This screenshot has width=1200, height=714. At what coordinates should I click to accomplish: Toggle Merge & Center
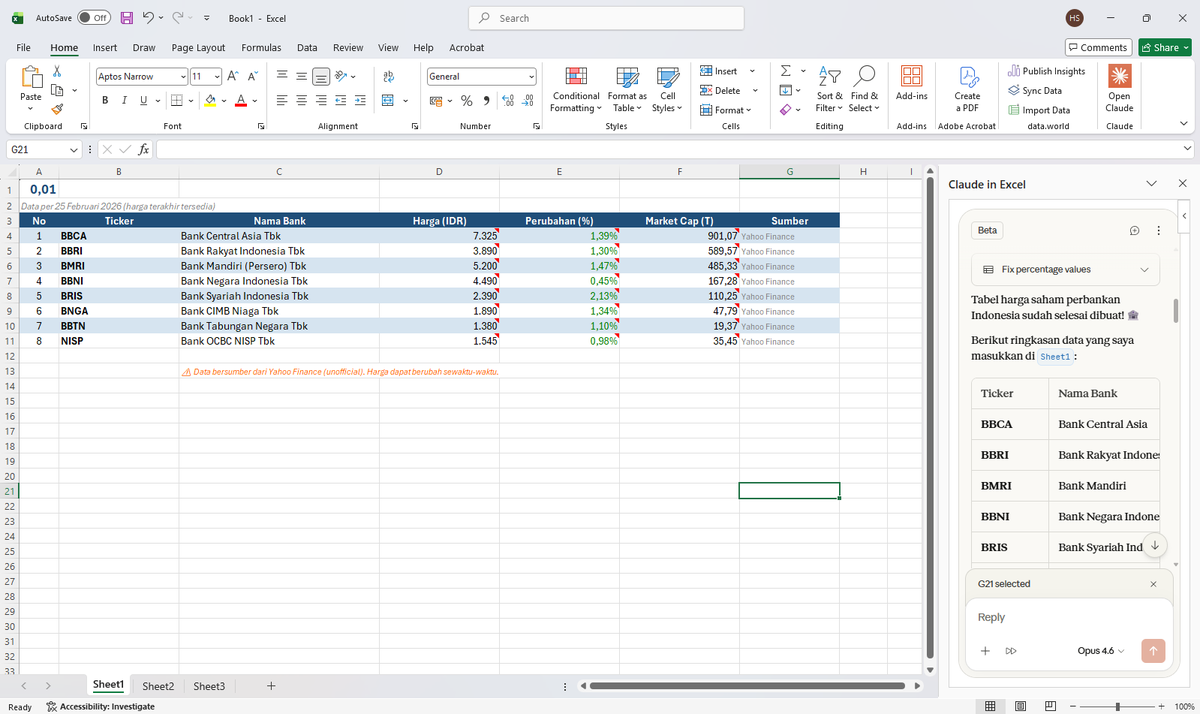click(x=388, y=100)
